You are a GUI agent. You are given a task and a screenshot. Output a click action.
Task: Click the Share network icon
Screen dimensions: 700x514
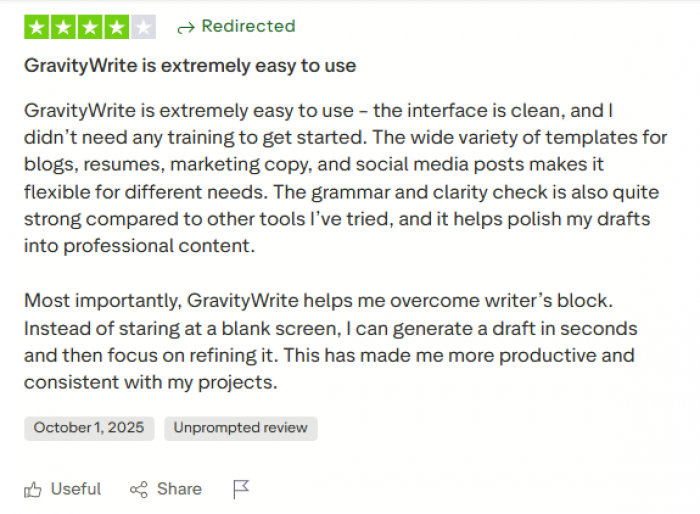139,489
